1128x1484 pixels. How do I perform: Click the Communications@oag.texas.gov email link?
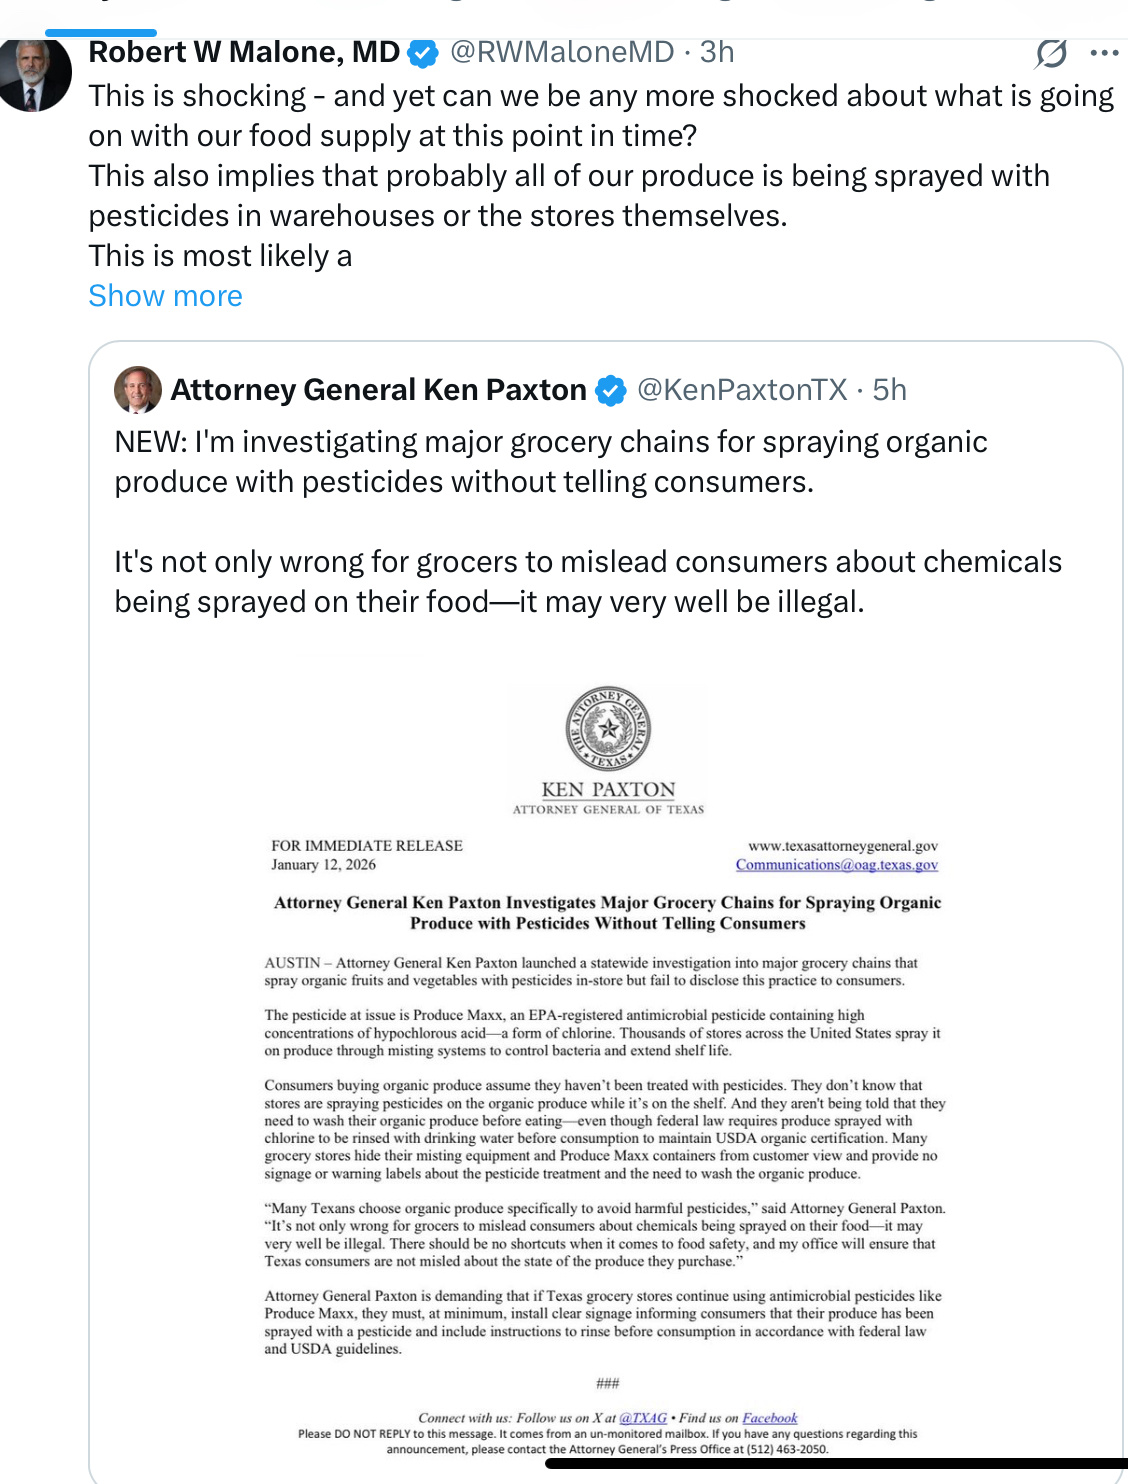click(x=836, y=865)
